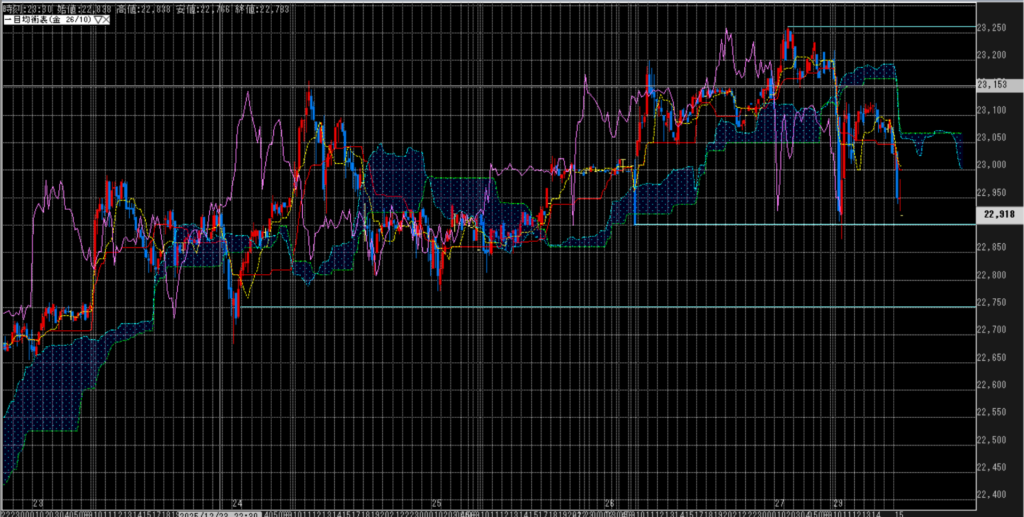Click the current price tag 22,918
This screenshot has height=517, width=1024.
[997, 214]
